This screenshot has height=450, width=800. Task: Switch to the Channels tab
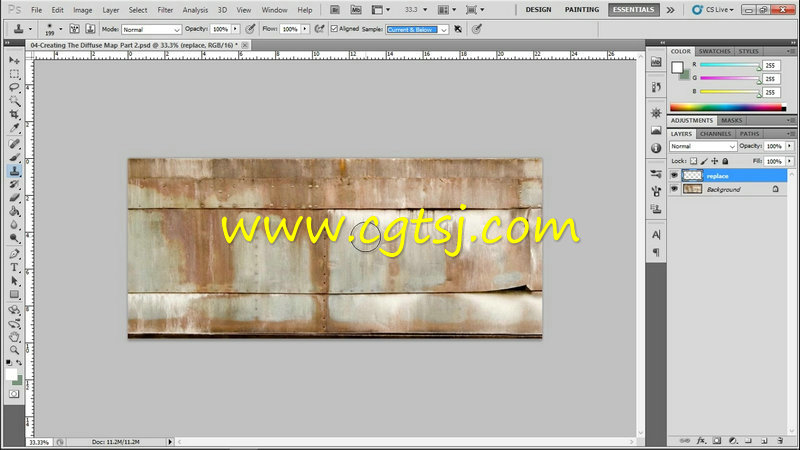click(x=715, y=134)
